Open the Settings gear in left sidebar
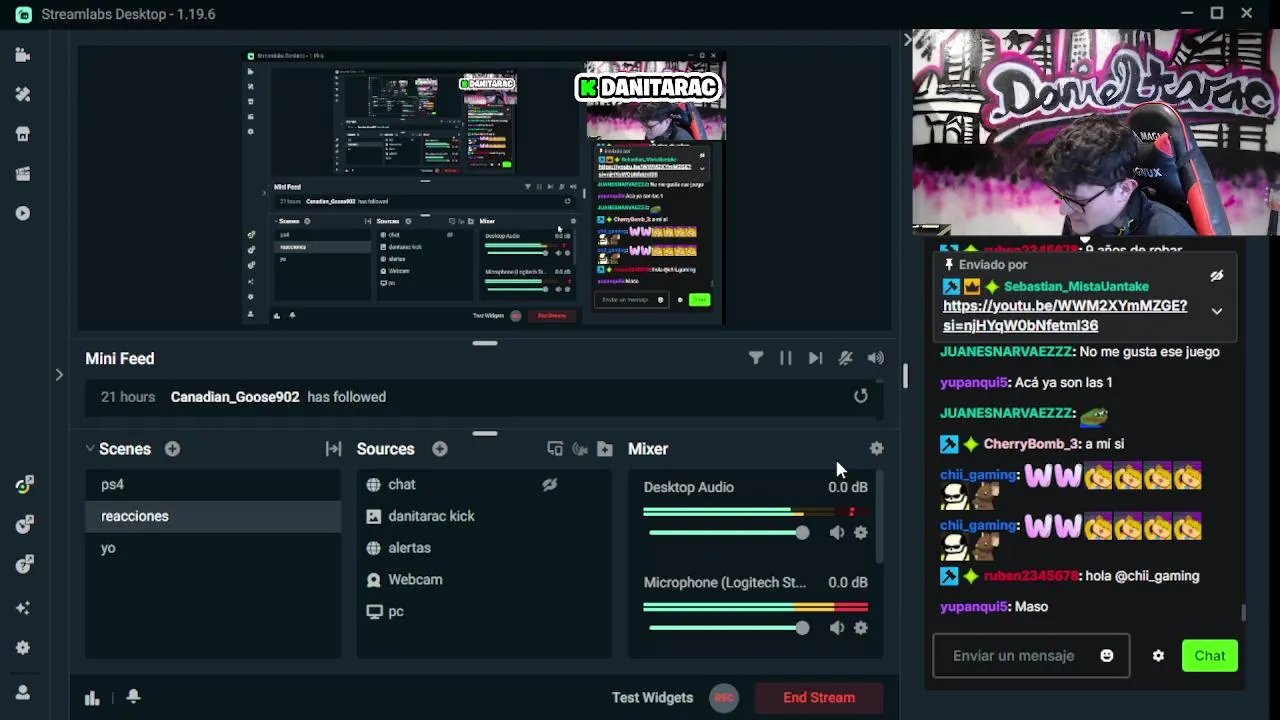This screenshot has height=720, width=1280. pos(23,648)
